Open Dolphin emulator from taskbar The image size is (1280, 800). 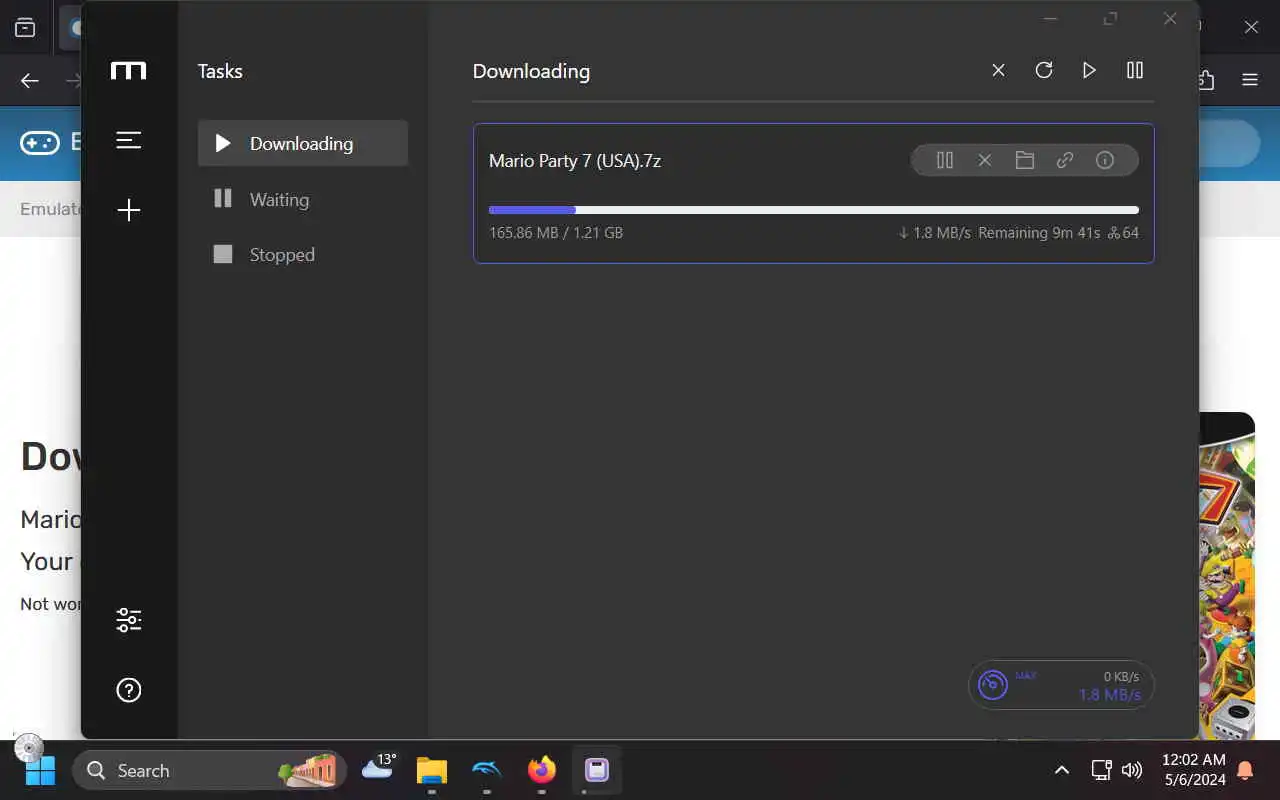487,770
